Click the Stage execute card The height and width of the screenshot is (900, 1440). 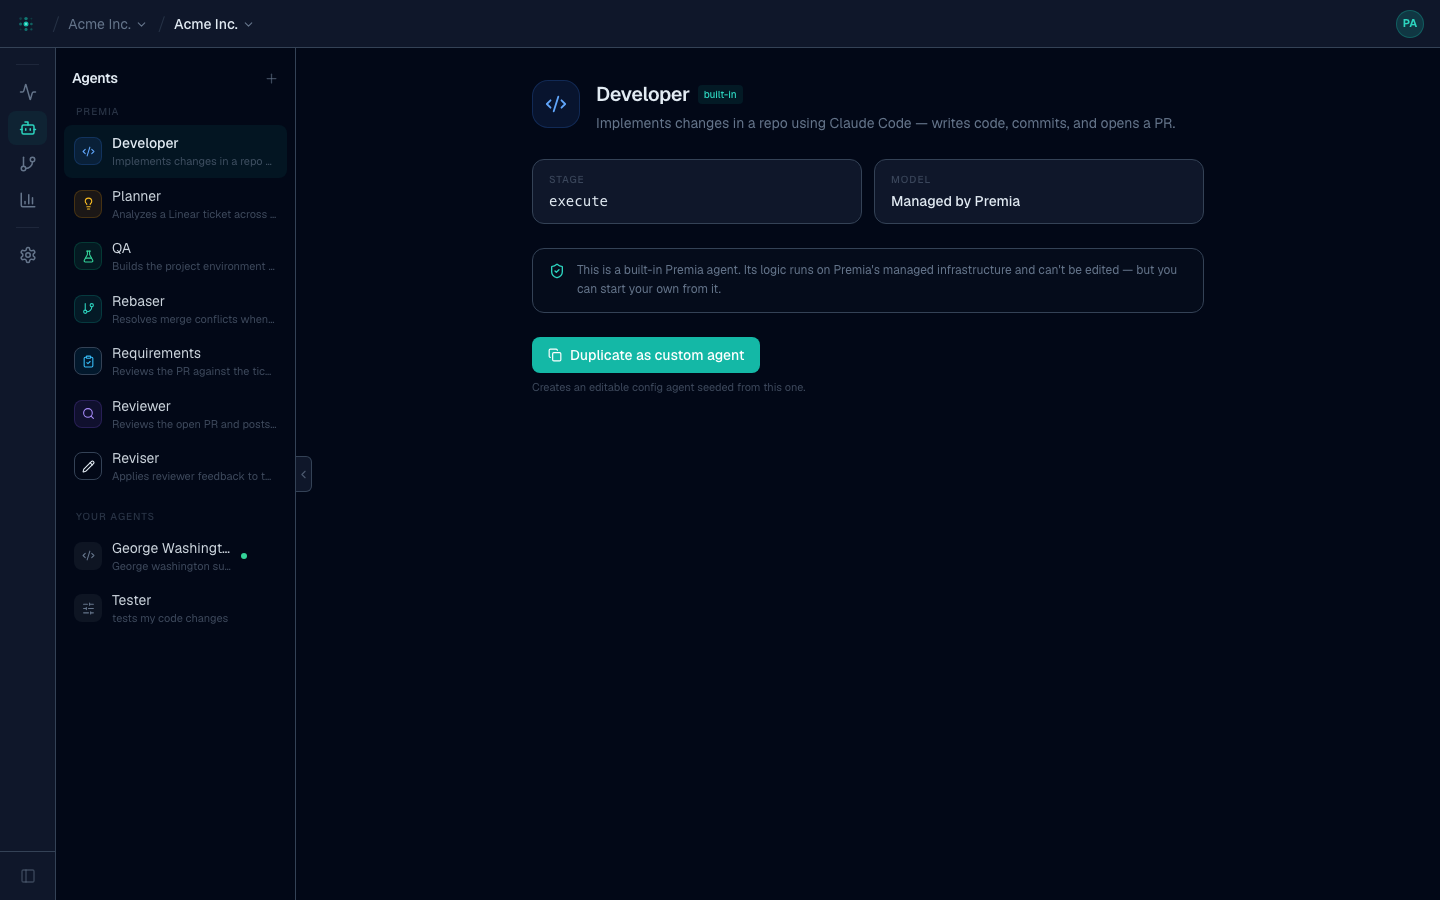coord(697,191)
